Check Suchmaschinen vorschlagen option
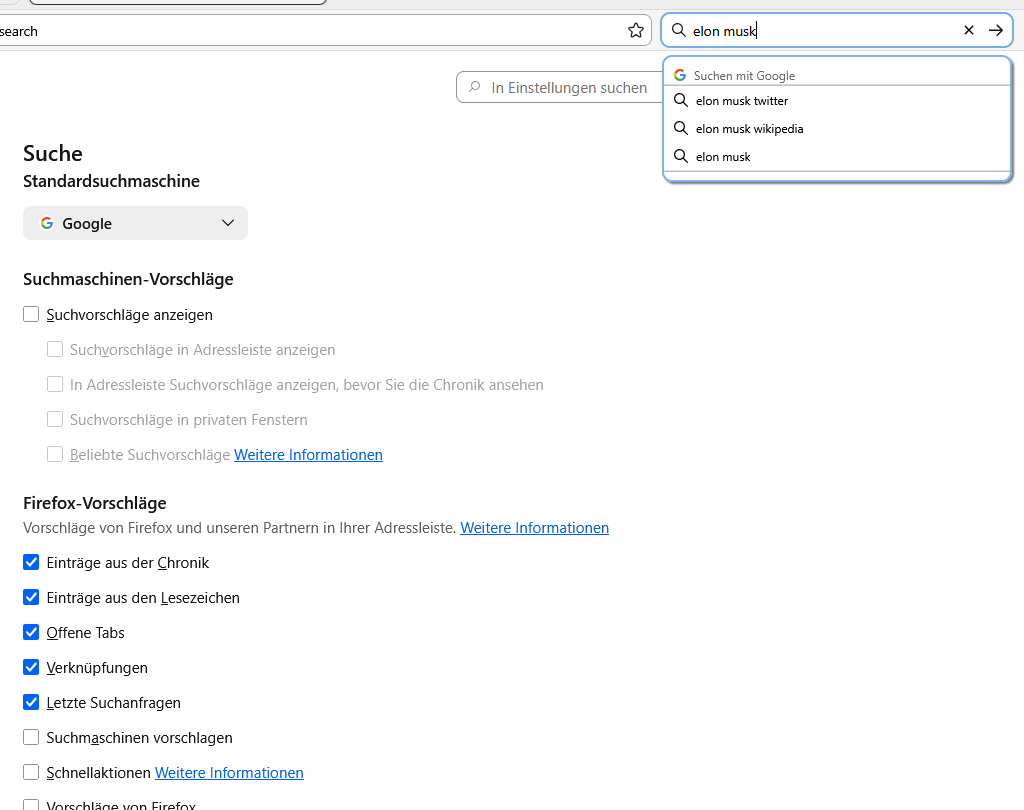Screen dimensions: 1024x810 tap(31, 738)
